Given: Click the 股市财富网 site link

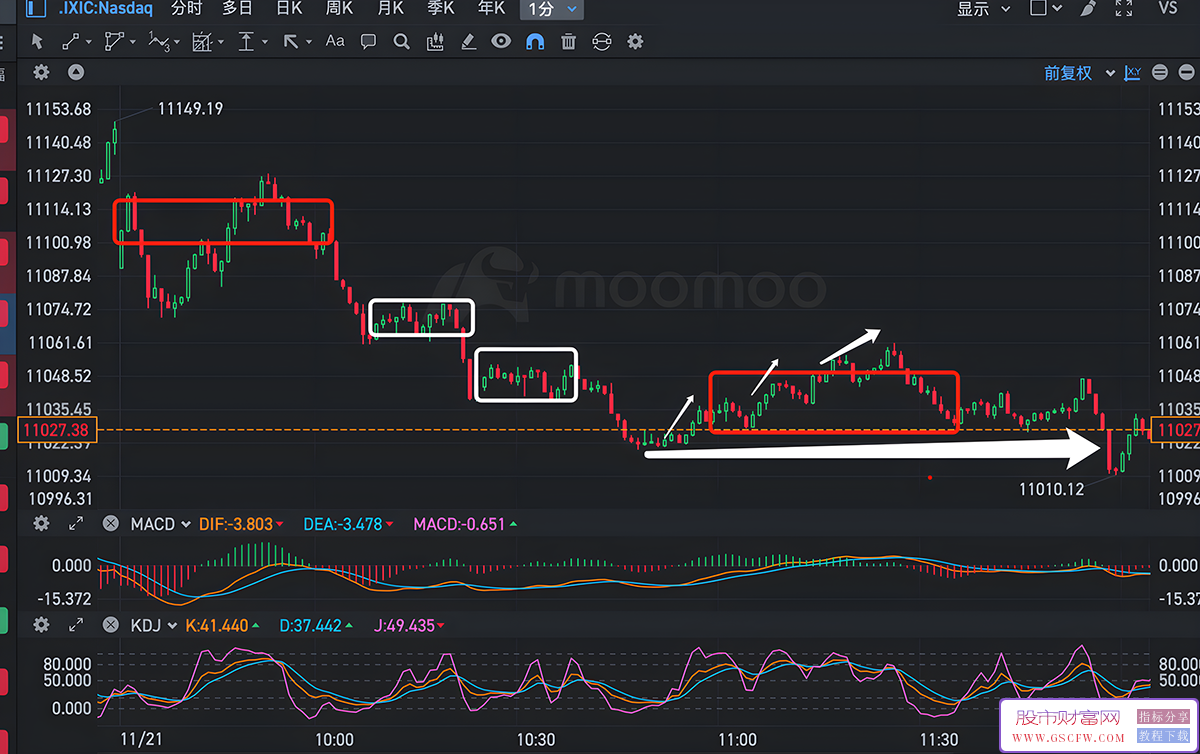Looking at the screenshot, I should pyautogui.click(x=1070, y=717).
